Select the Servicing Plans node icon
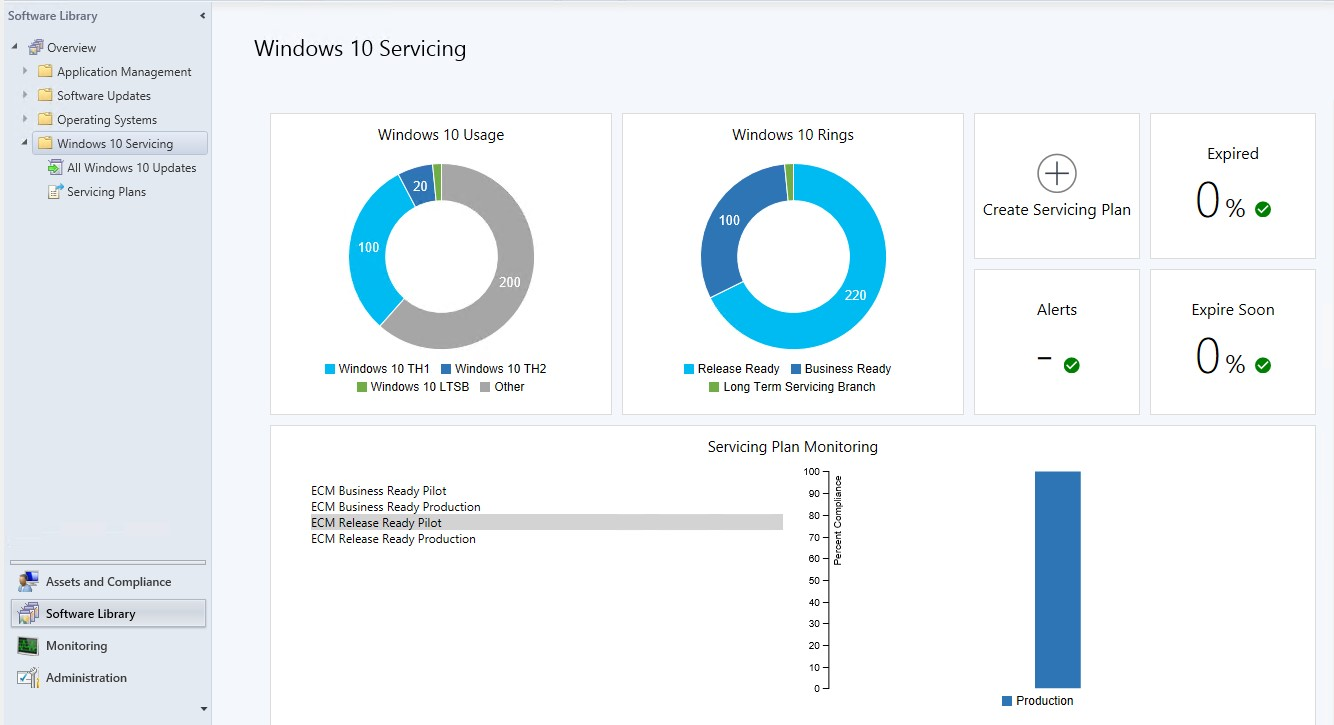The width and height of the screenshot is (1334, 725). pos(56,192)
